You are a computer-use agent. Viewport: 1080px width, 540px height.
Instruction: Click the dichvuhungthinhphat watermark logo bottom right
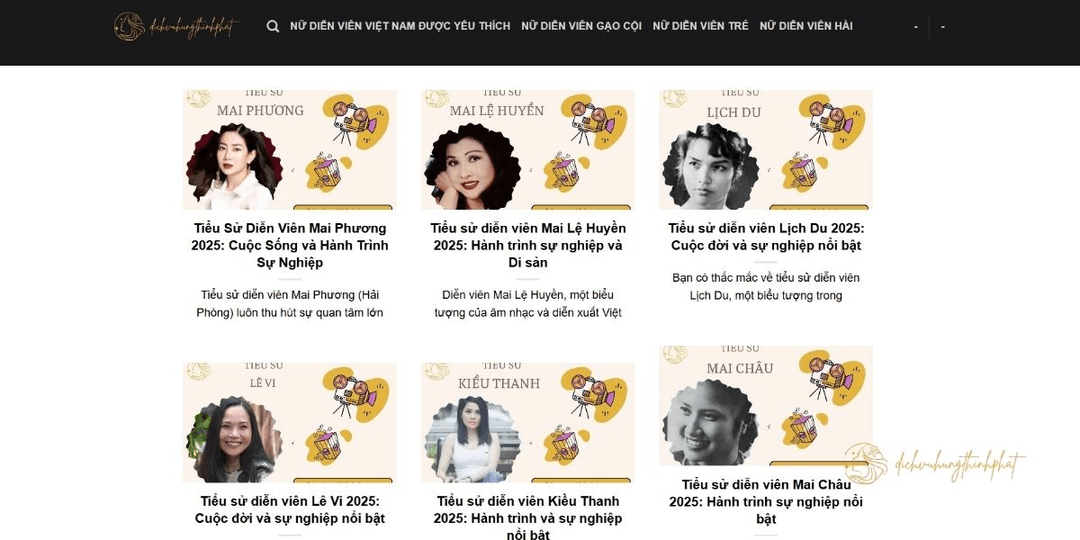tap(935, 464)
